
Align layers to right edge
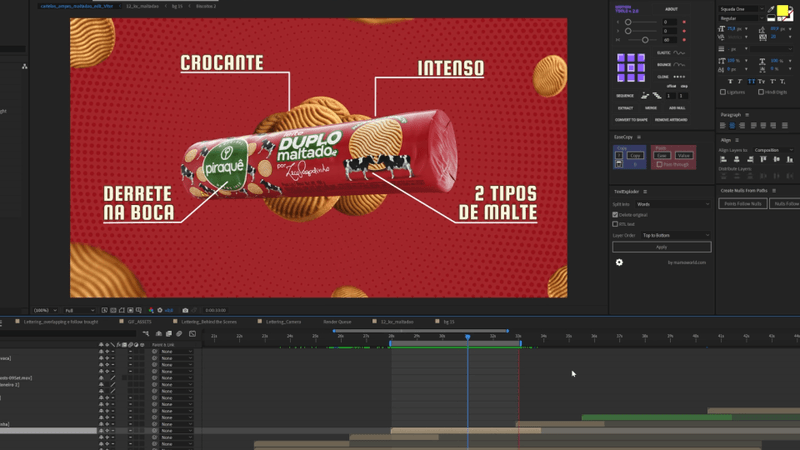(x=749, y=160)
